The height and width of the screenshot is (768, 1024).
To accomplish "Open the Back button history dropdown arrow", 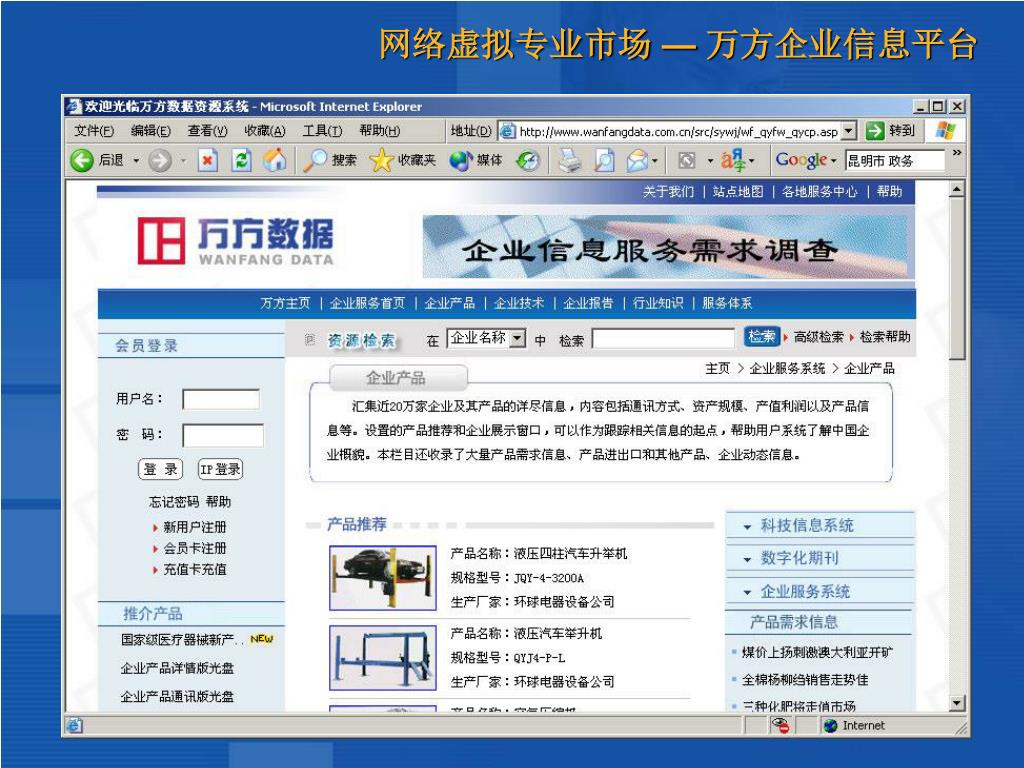I will pyautogui.click(x=136, y=160).
